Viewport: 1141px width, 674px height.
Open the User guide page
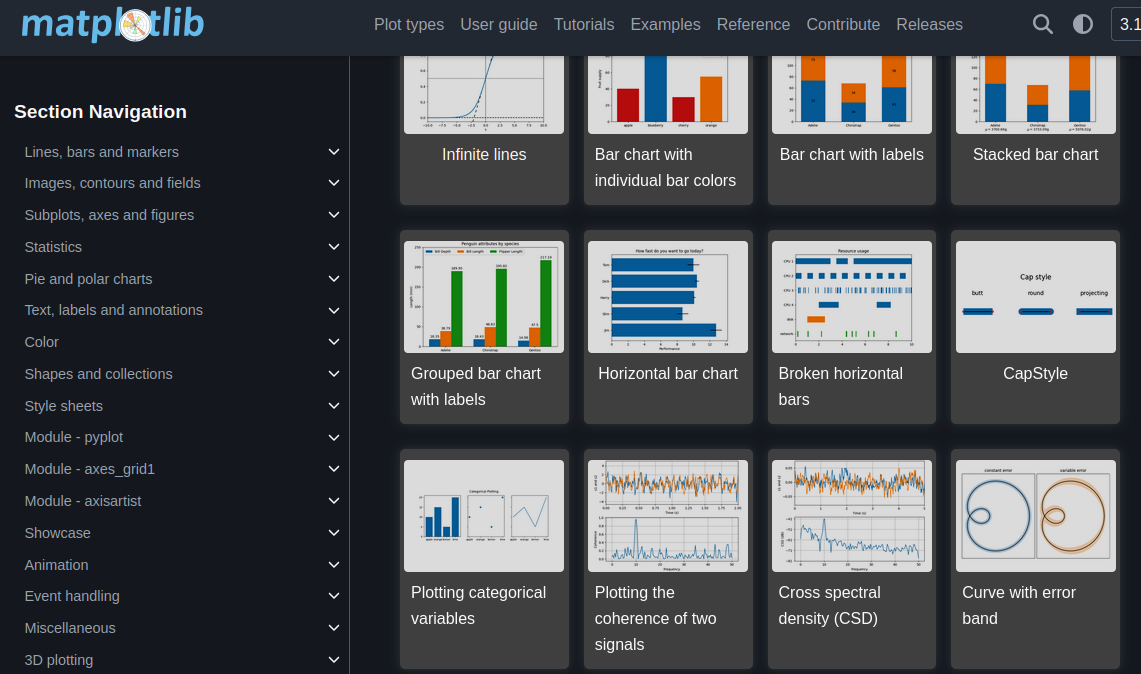coord(498,25)
